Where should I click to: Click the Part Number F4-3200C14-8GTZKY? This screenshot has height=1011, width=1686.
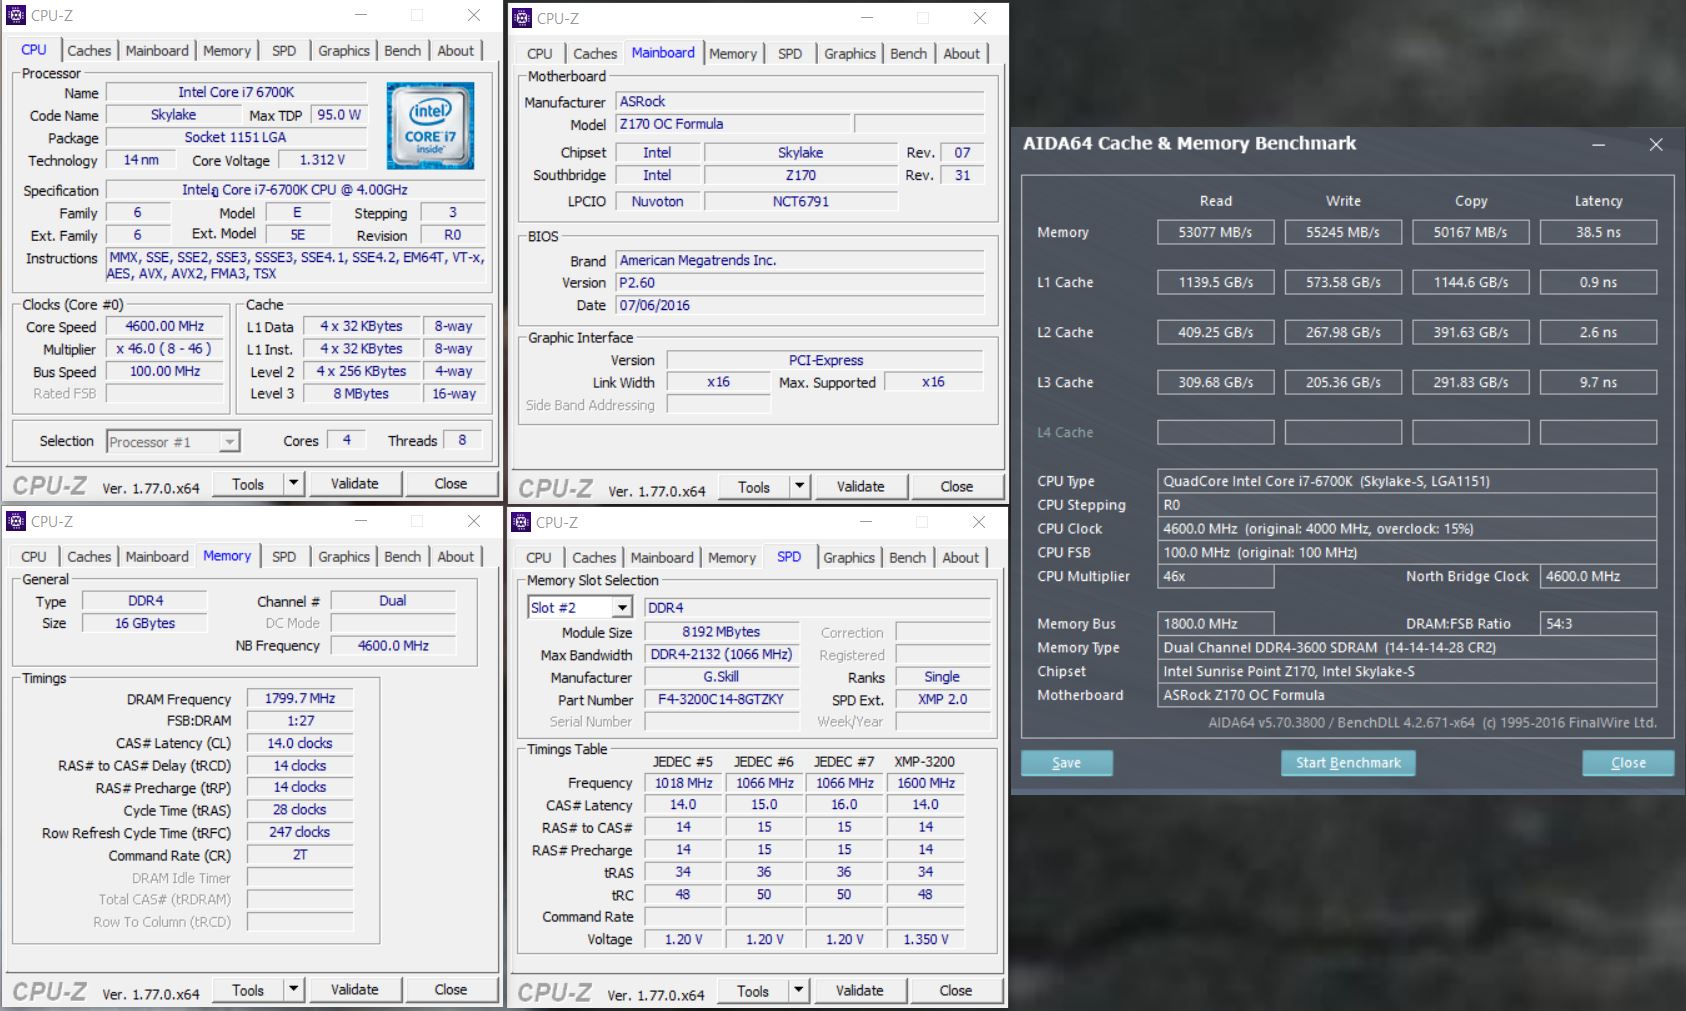[721, 700]
